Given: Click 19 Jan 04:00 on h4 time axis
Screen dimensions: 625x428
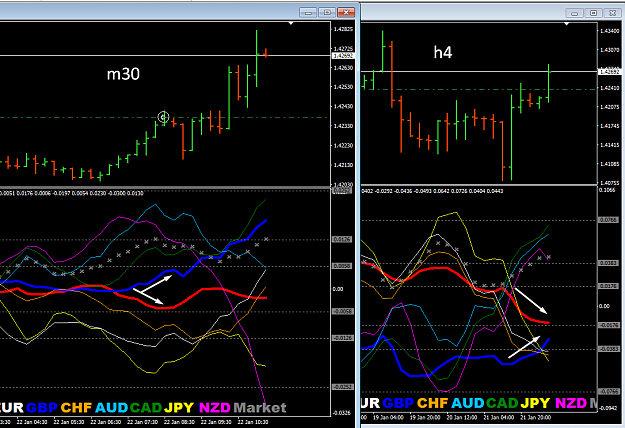Looking at the screenshot, I should tap(388, 417).
